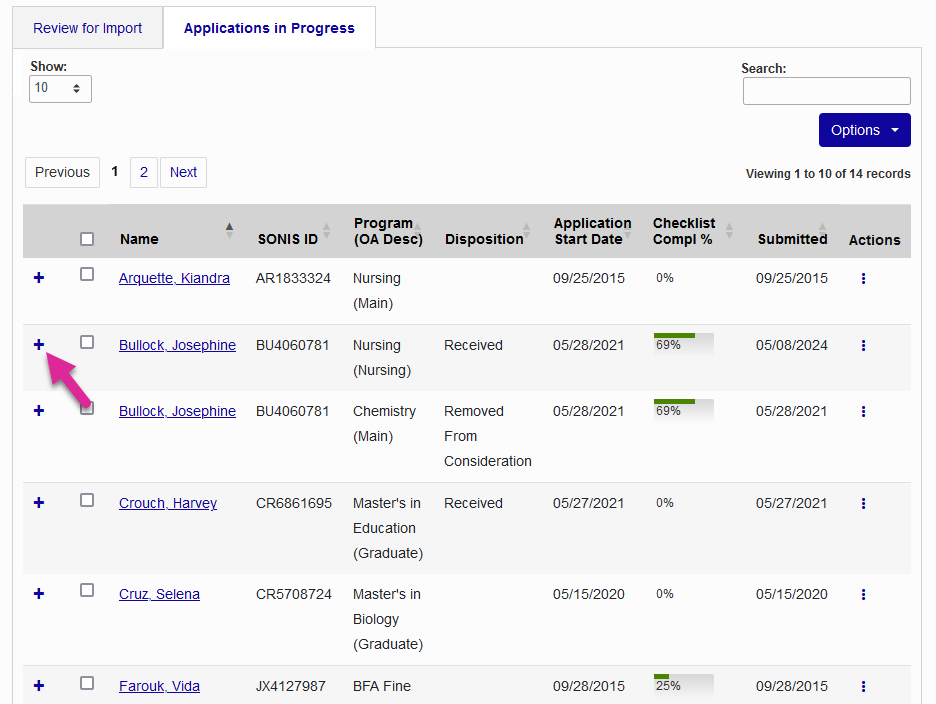Open the actions menu for Harvey Crouch
Viewport: 936px width, 704px height.
(x=862, y=503)
